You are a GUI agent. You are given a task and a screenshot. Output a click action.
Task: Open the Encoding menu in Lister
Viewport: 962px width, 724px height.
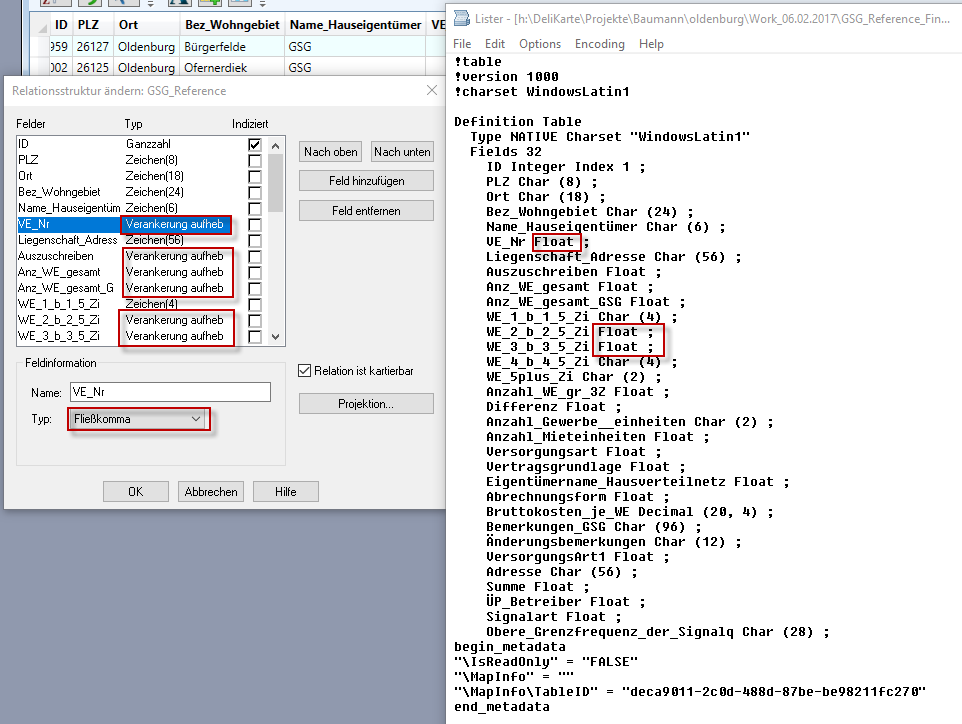[x=599, y=43]
